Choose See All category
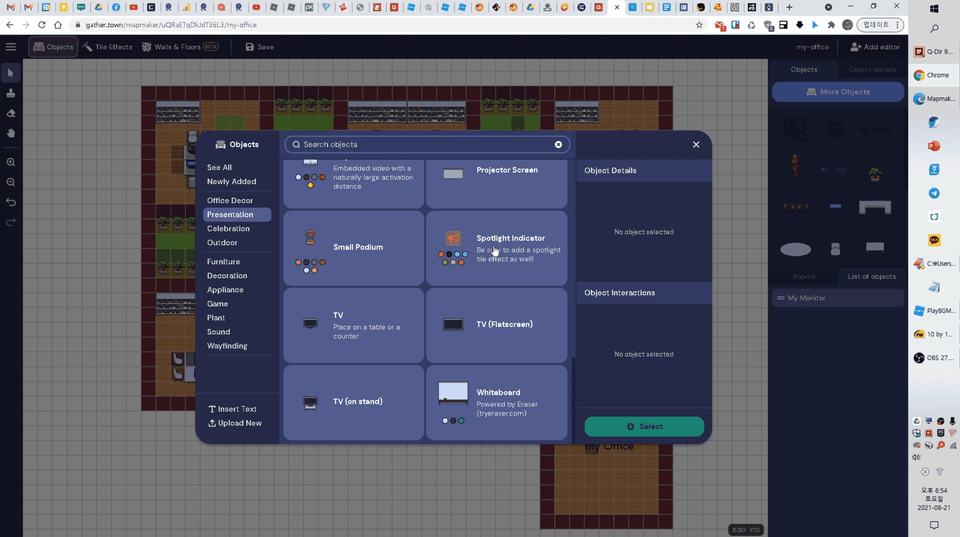This screenshot has height=537, width=960. pyautogui.click(x=219, y=167)
